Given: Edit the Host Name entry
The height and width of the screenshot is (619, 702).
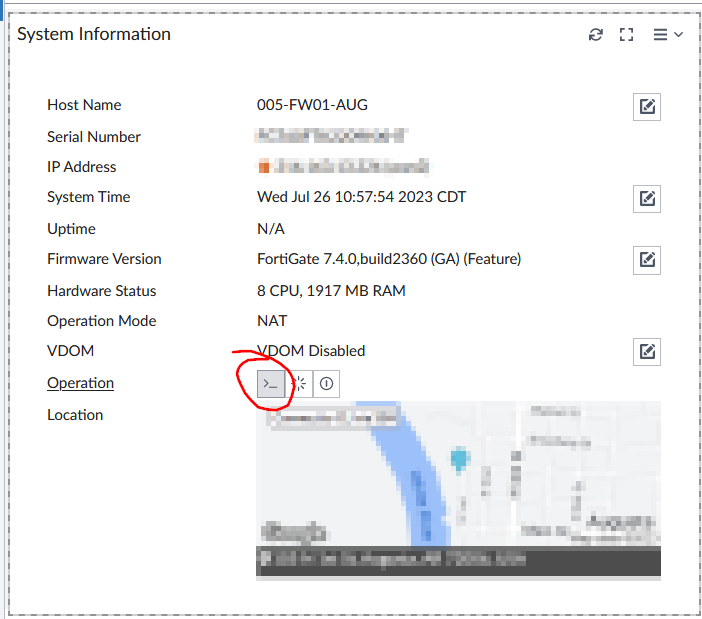Looking at the screenshot, I should pyautogui.click(x=646, y=107).
